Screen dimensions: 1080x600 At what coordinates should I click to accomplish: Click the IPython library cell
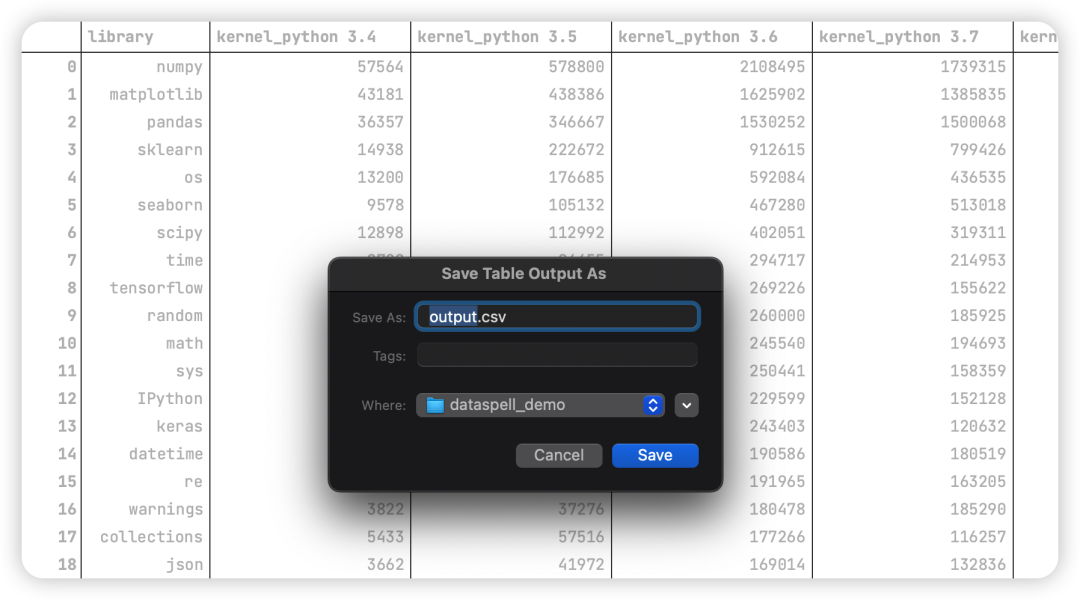(x=169, y=398)
